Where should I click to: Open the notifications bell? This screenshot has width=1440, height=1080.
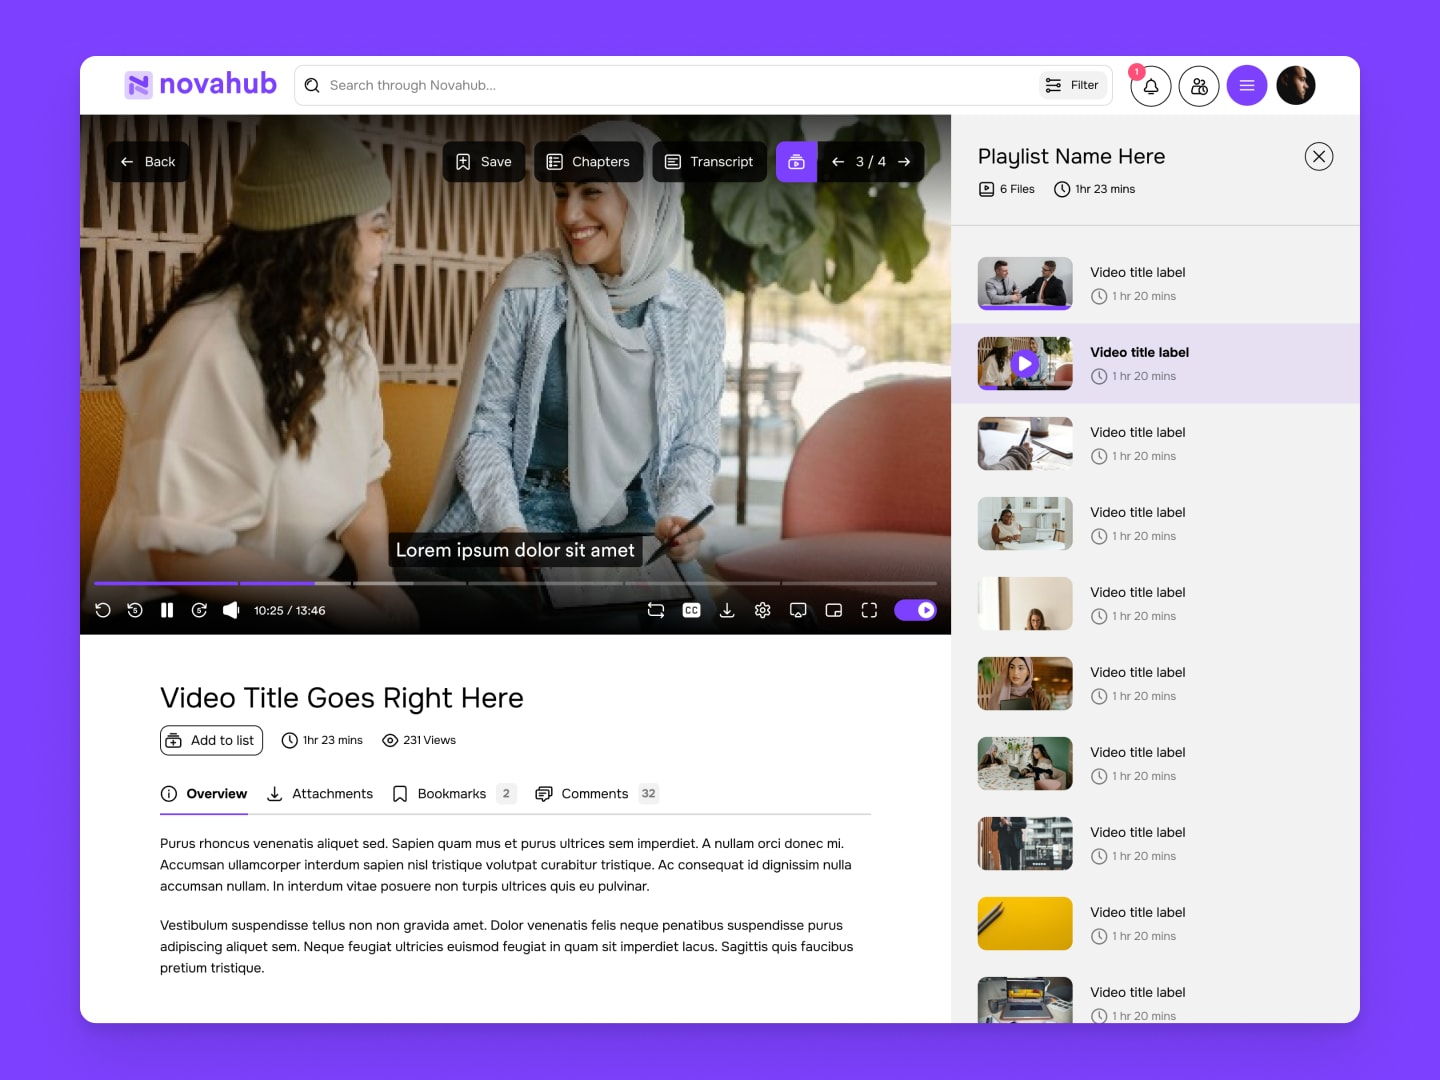1151,86
